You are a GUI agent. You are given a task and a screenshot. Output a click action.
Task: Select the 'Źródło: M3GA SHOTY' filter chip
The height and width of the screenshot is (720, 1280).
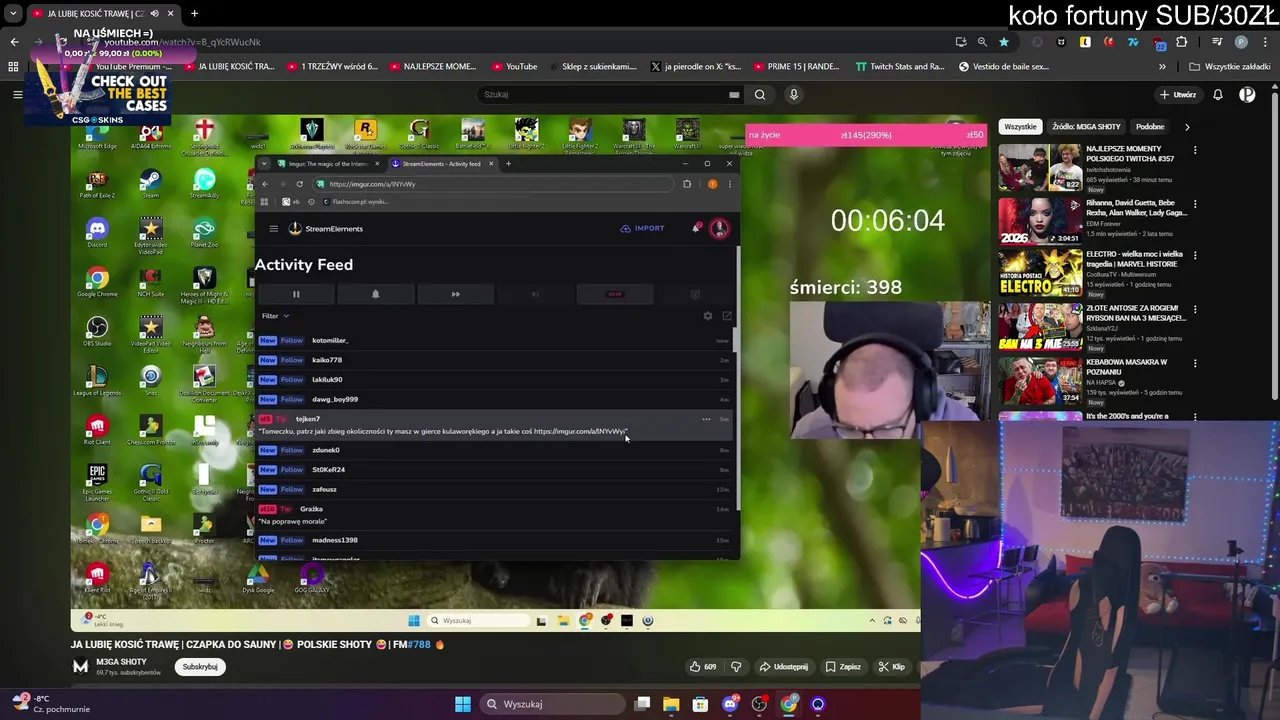click(x=1086, y=127)
